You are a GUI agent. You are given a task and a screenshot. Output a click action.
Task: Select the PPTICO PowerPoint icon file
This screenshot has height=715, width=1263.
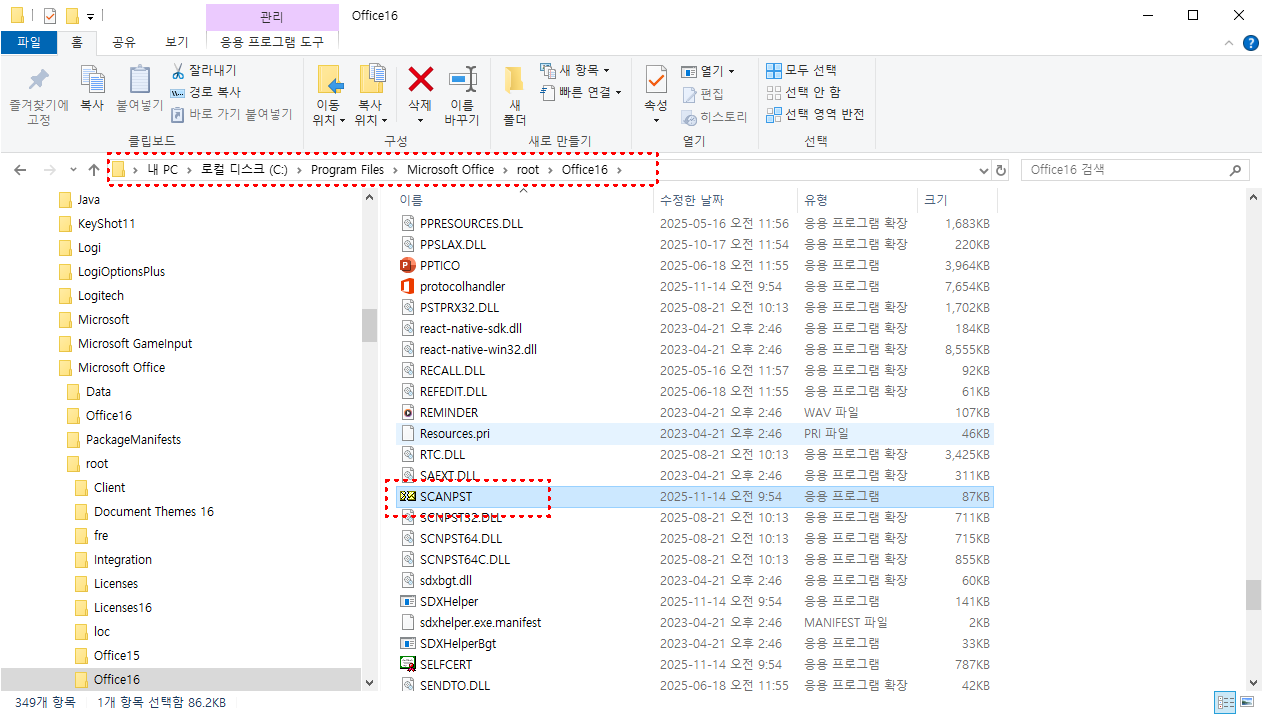coord(440,265)
